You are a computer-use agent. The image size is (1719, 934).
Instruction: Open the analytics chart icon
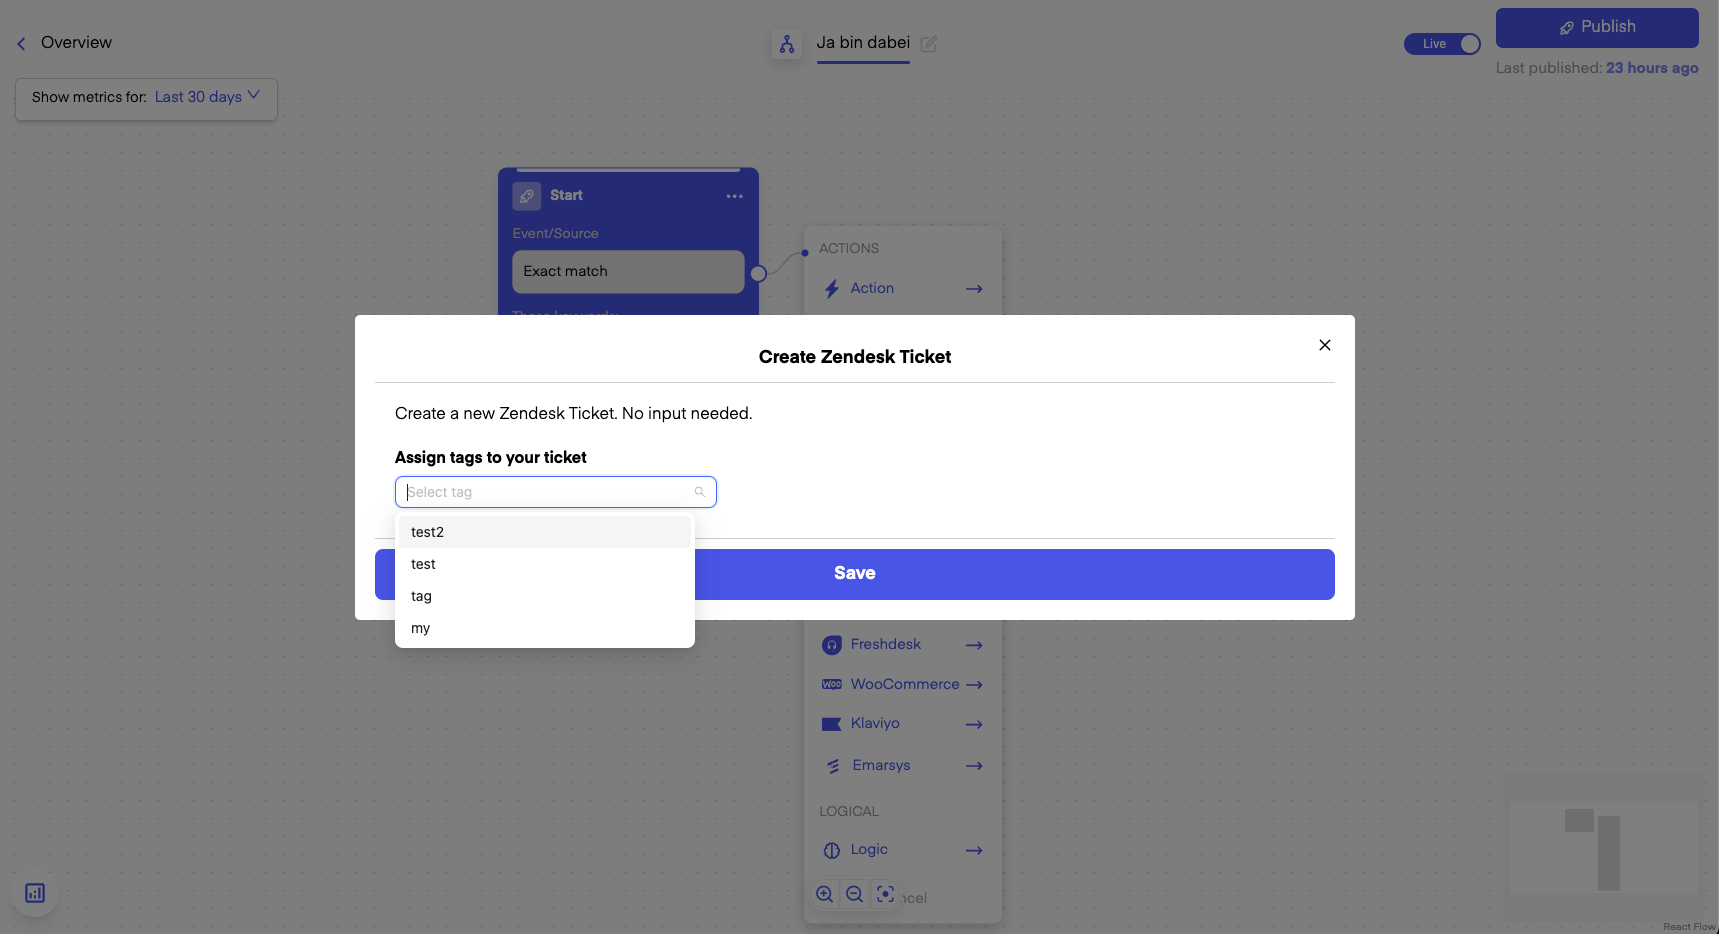pyautogui.click(x=35, y=893)
